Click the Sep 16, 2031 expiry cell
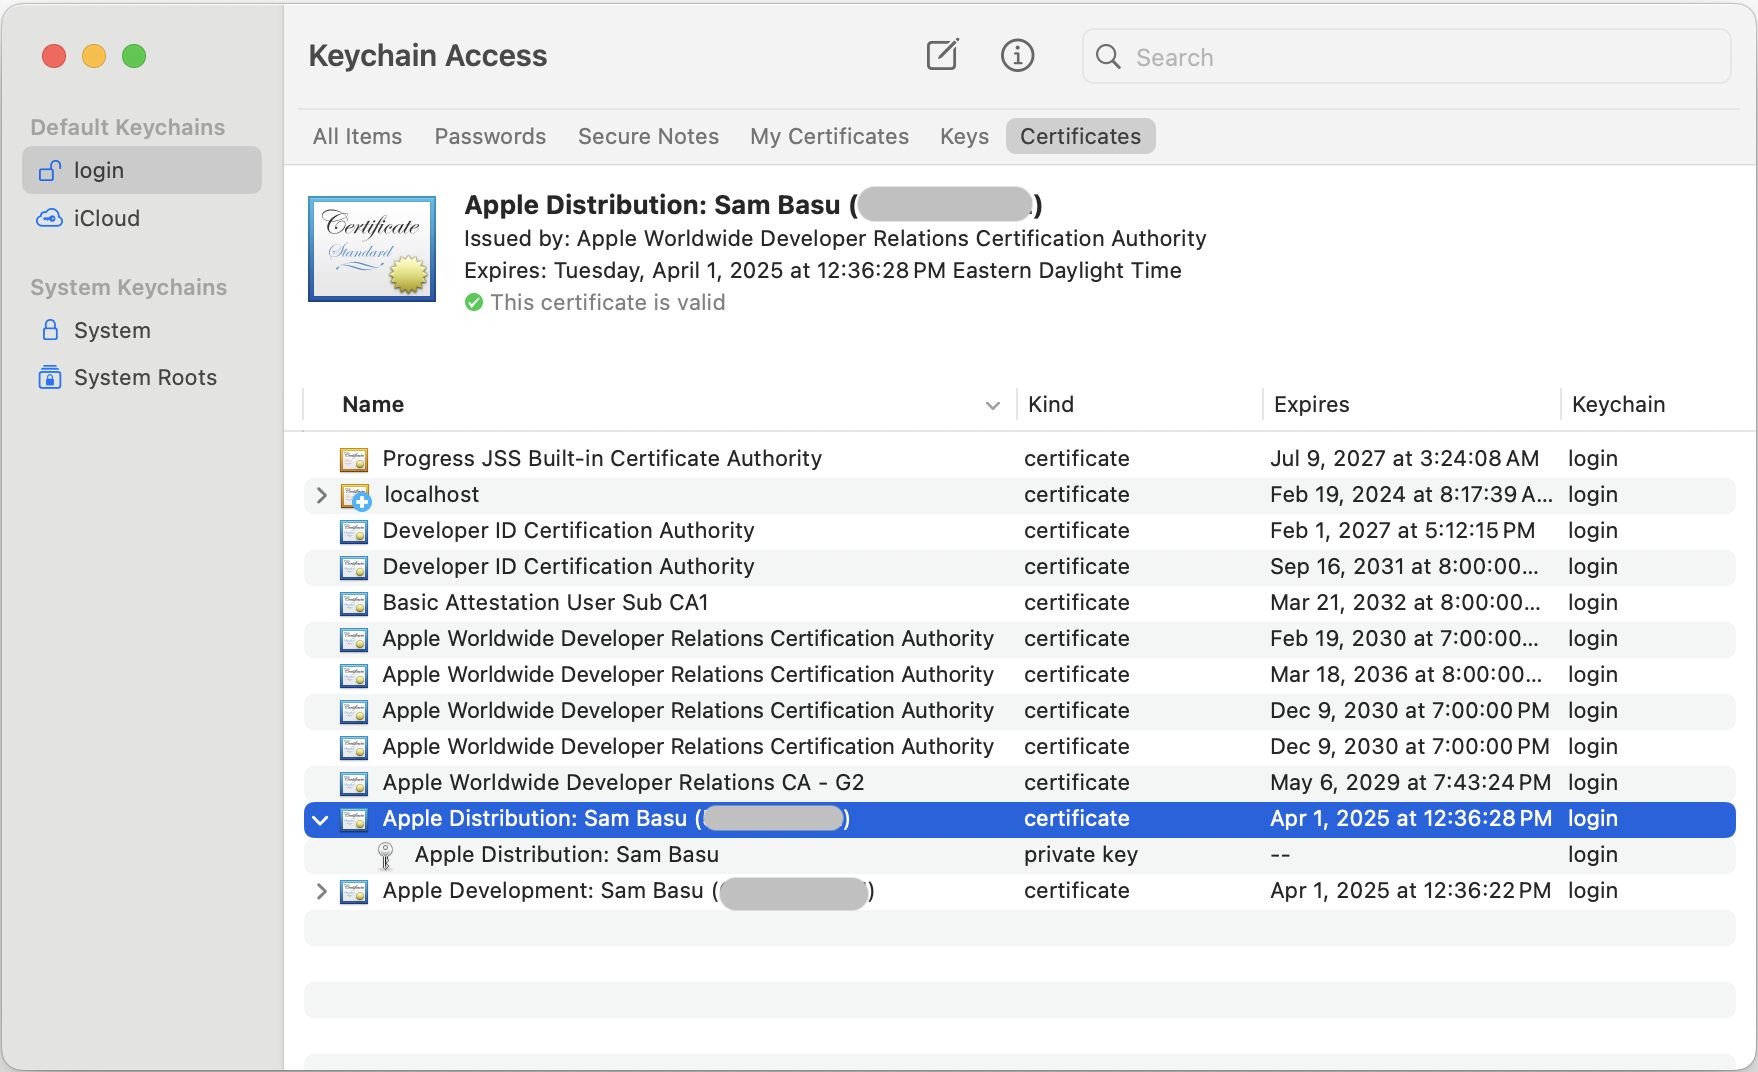Image resolution: width=1758 pixels, height=1072 pixels. tap(1404, 567)
